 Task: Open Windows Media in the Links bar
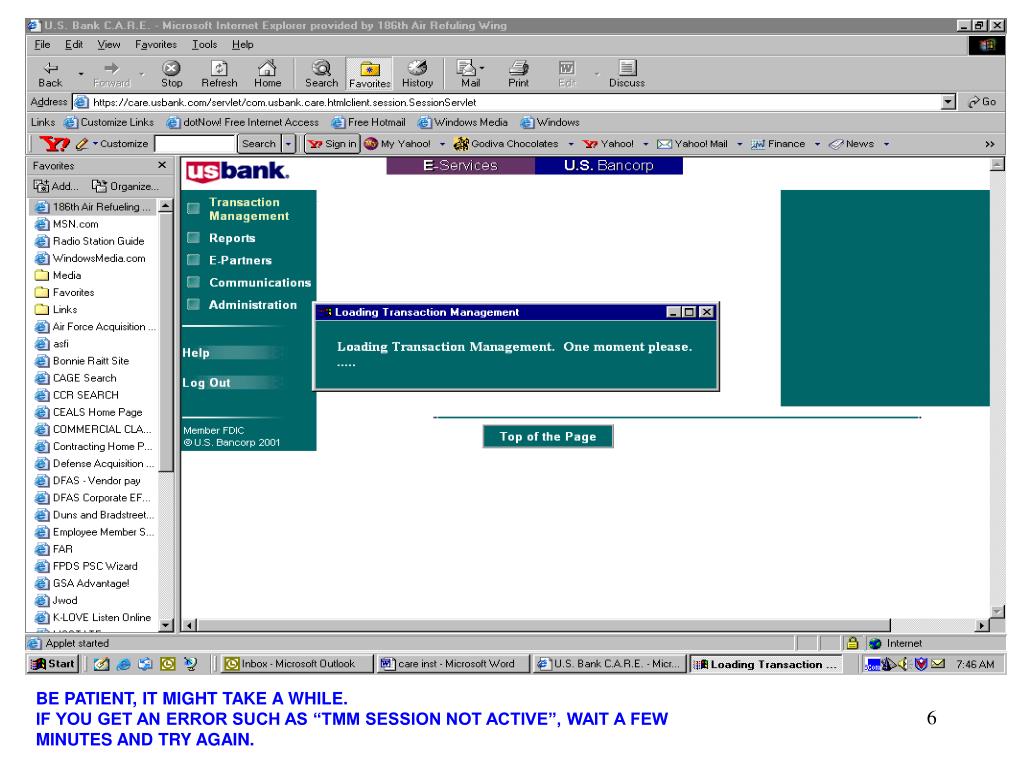463,122
